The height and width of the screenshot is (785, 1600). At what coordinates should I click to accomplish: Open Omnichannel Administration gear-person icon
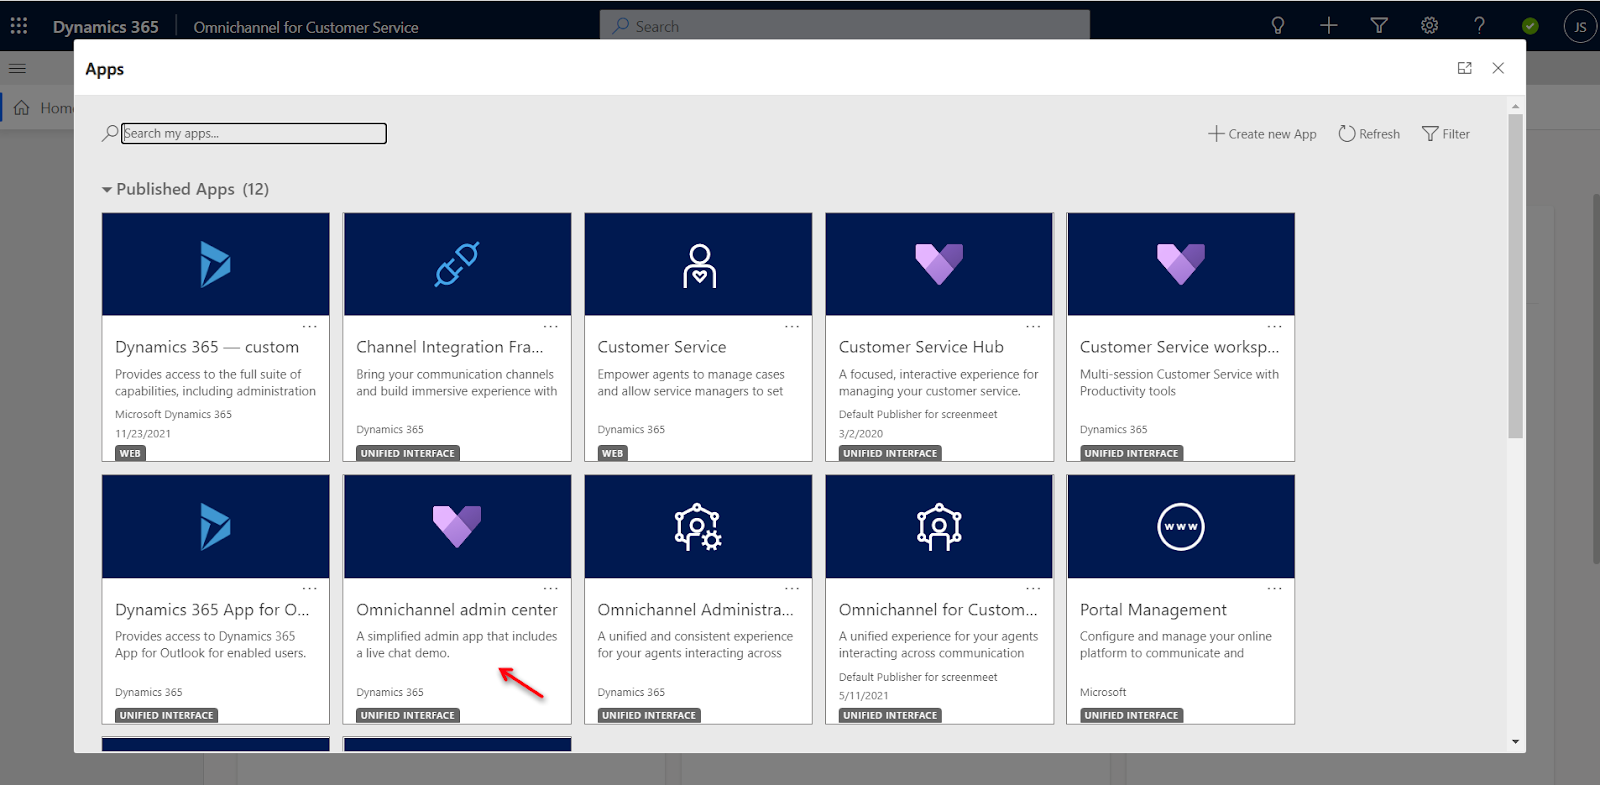(698, 527)
